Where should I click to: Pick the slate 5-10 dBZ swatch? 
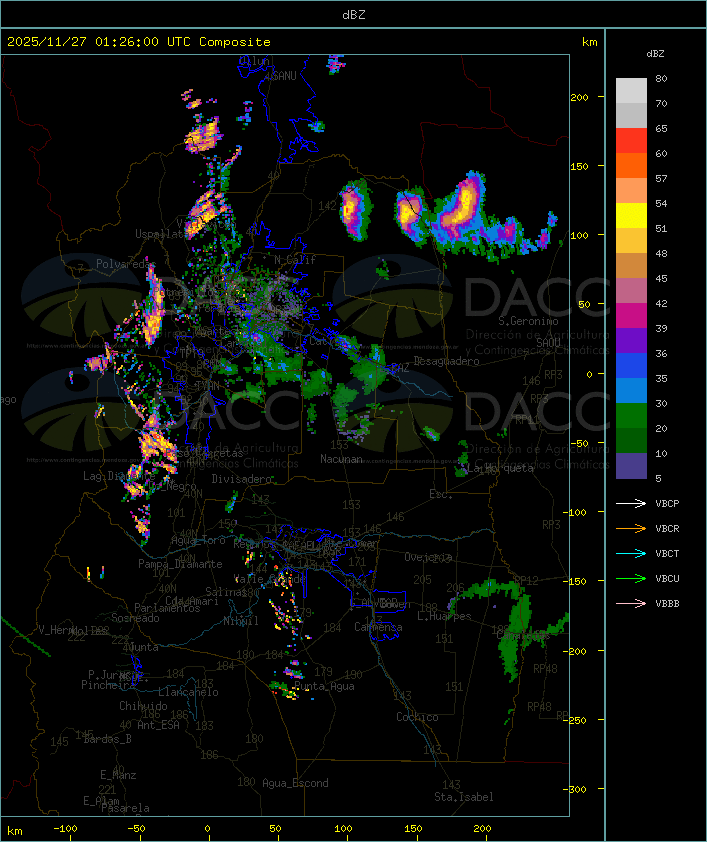[x=631, y=466]
